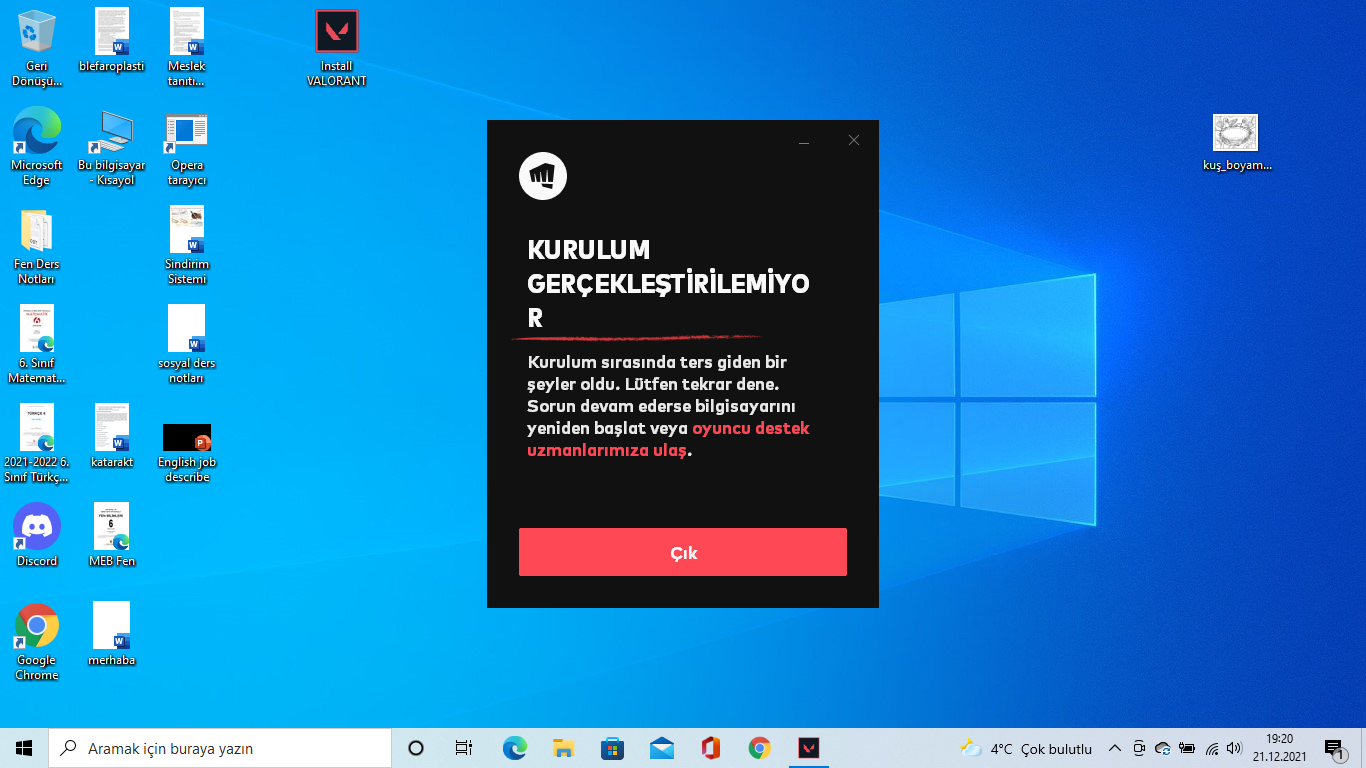Select the 2021-2022 6. Sınıf Türkç... file

click(37, 444)
